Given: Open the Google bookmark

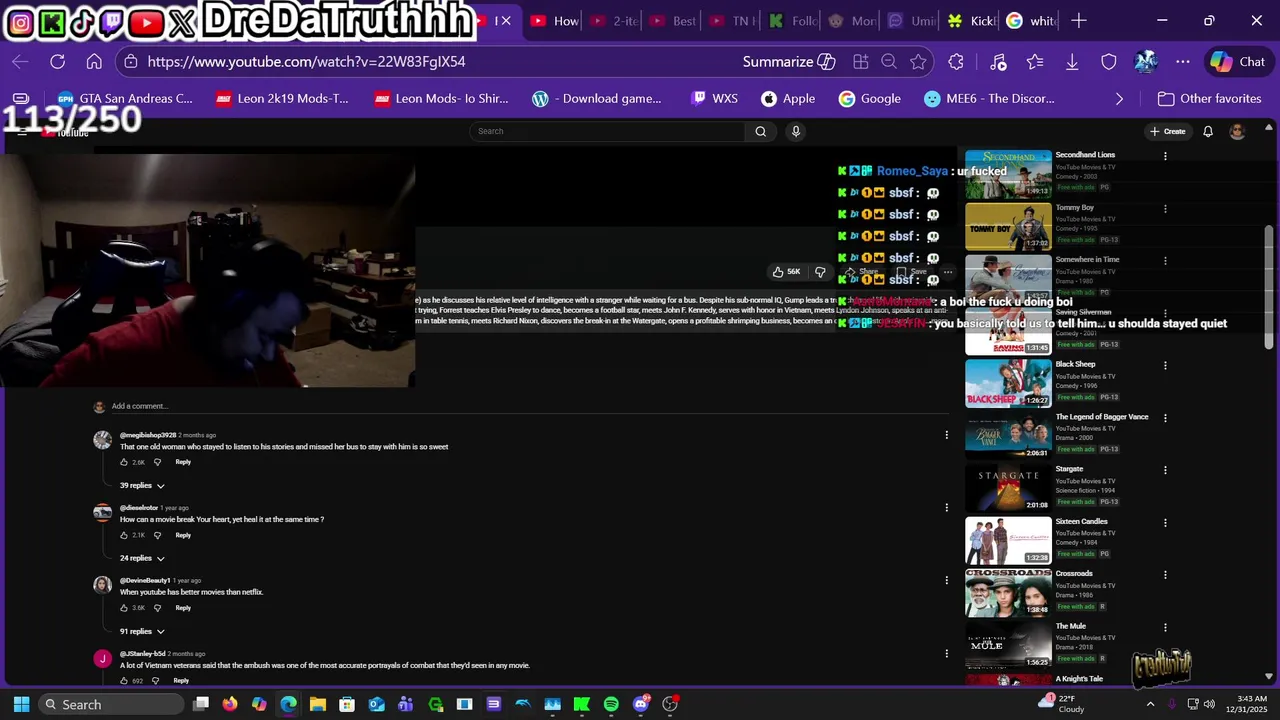Looking at the screenshot, I should [x=870, y=99].
